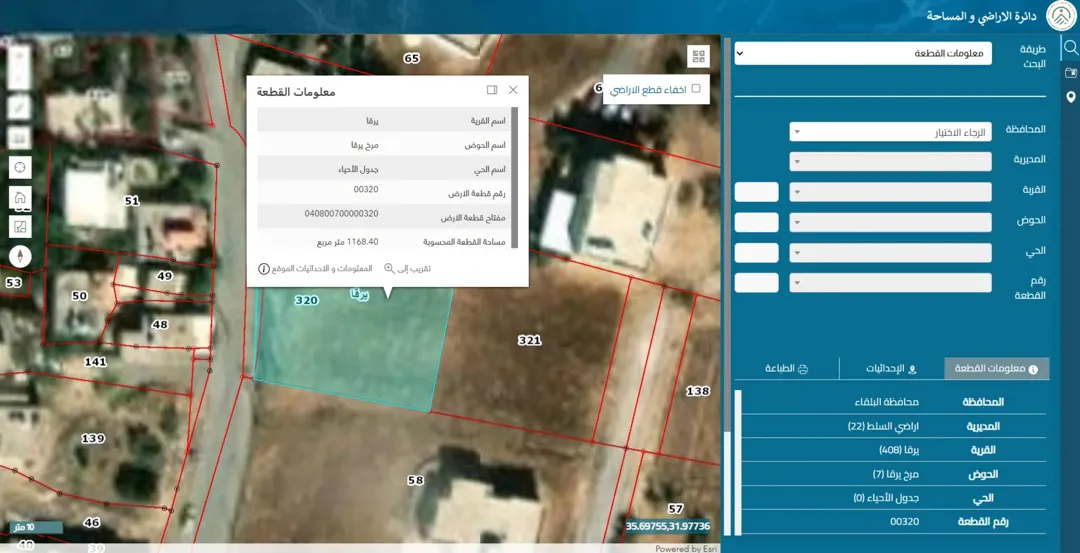Viewport: 1080px width, 553px height.
Task: Open the basemap gallery grid icon
Action: point(698,56)
